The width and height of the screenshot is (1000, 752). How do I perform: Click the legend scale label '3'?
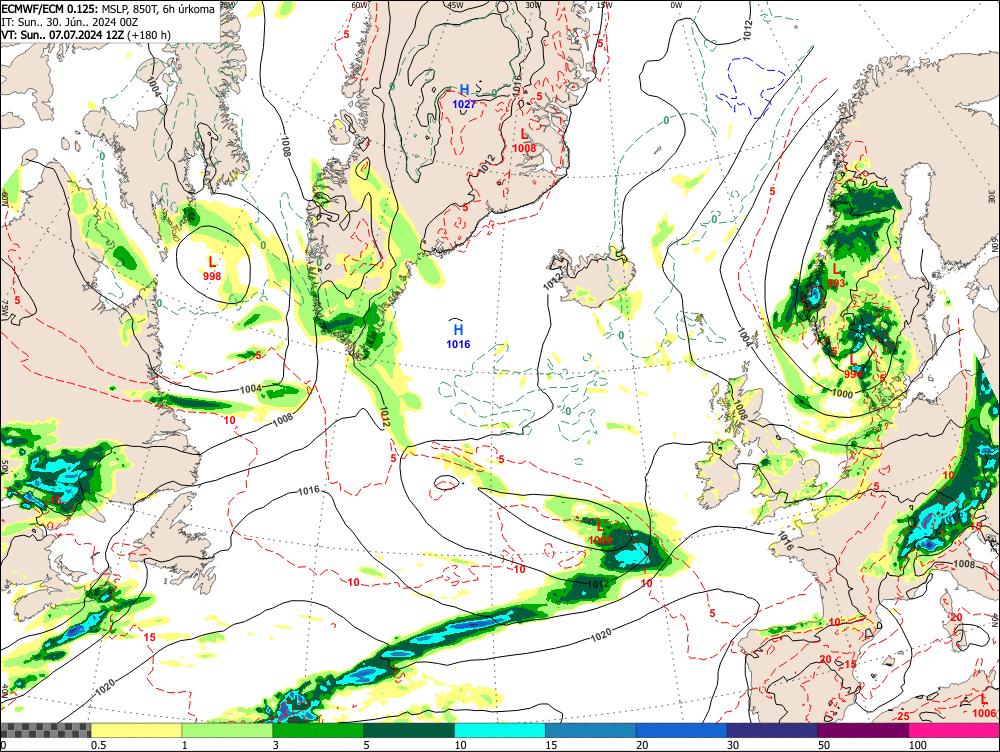tap(276, 745)
